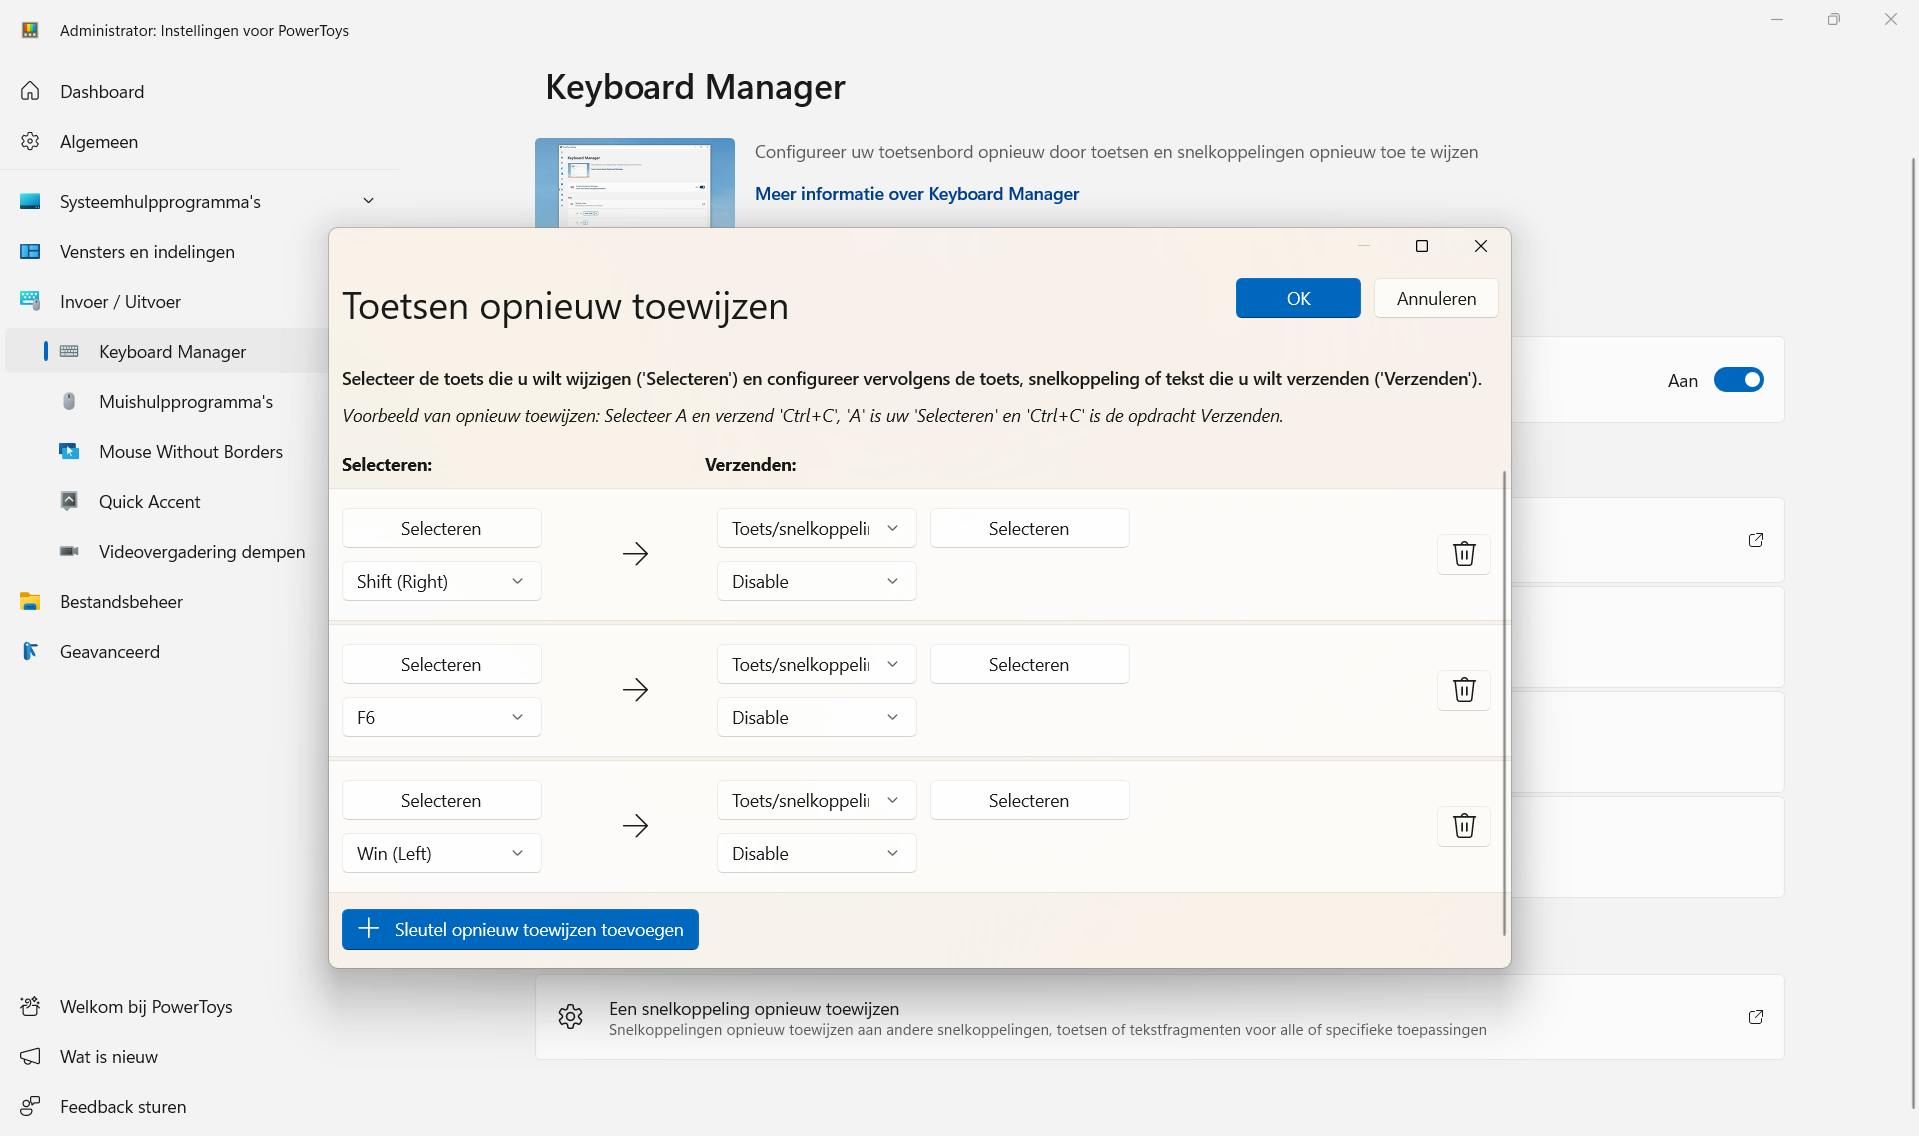This screenshot has height=1136, width=1919.
Task: Open the Disable dropdown in Win (Left) row
Action: (817, 854)
